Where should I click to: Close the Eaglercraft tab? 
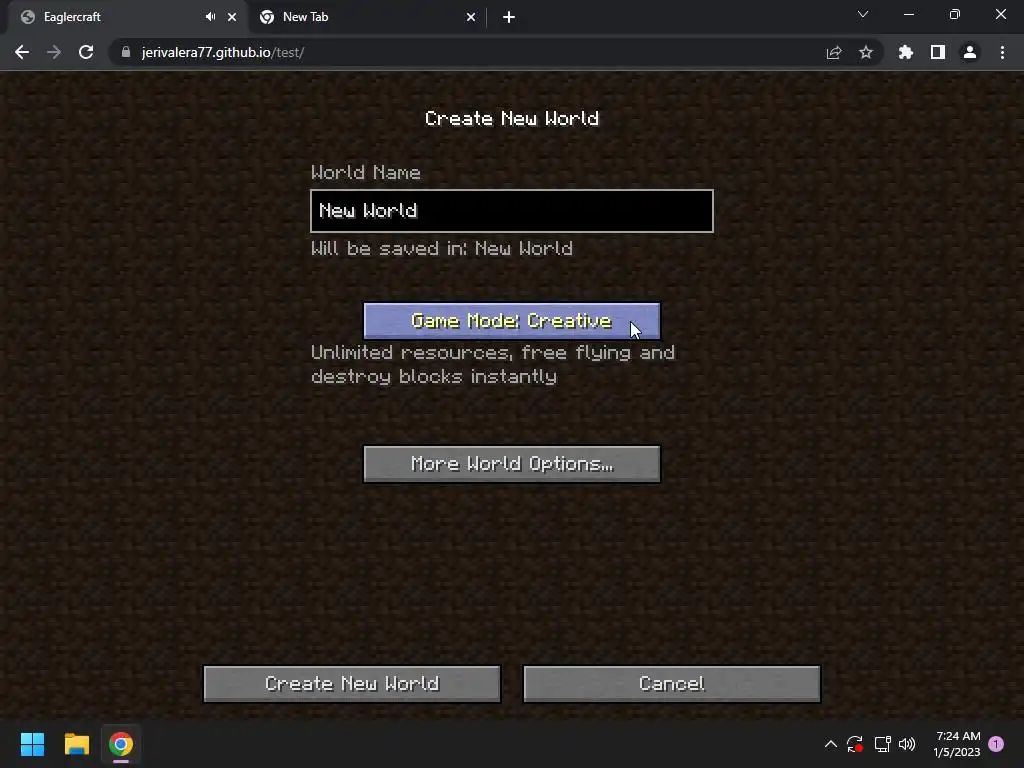232,17
